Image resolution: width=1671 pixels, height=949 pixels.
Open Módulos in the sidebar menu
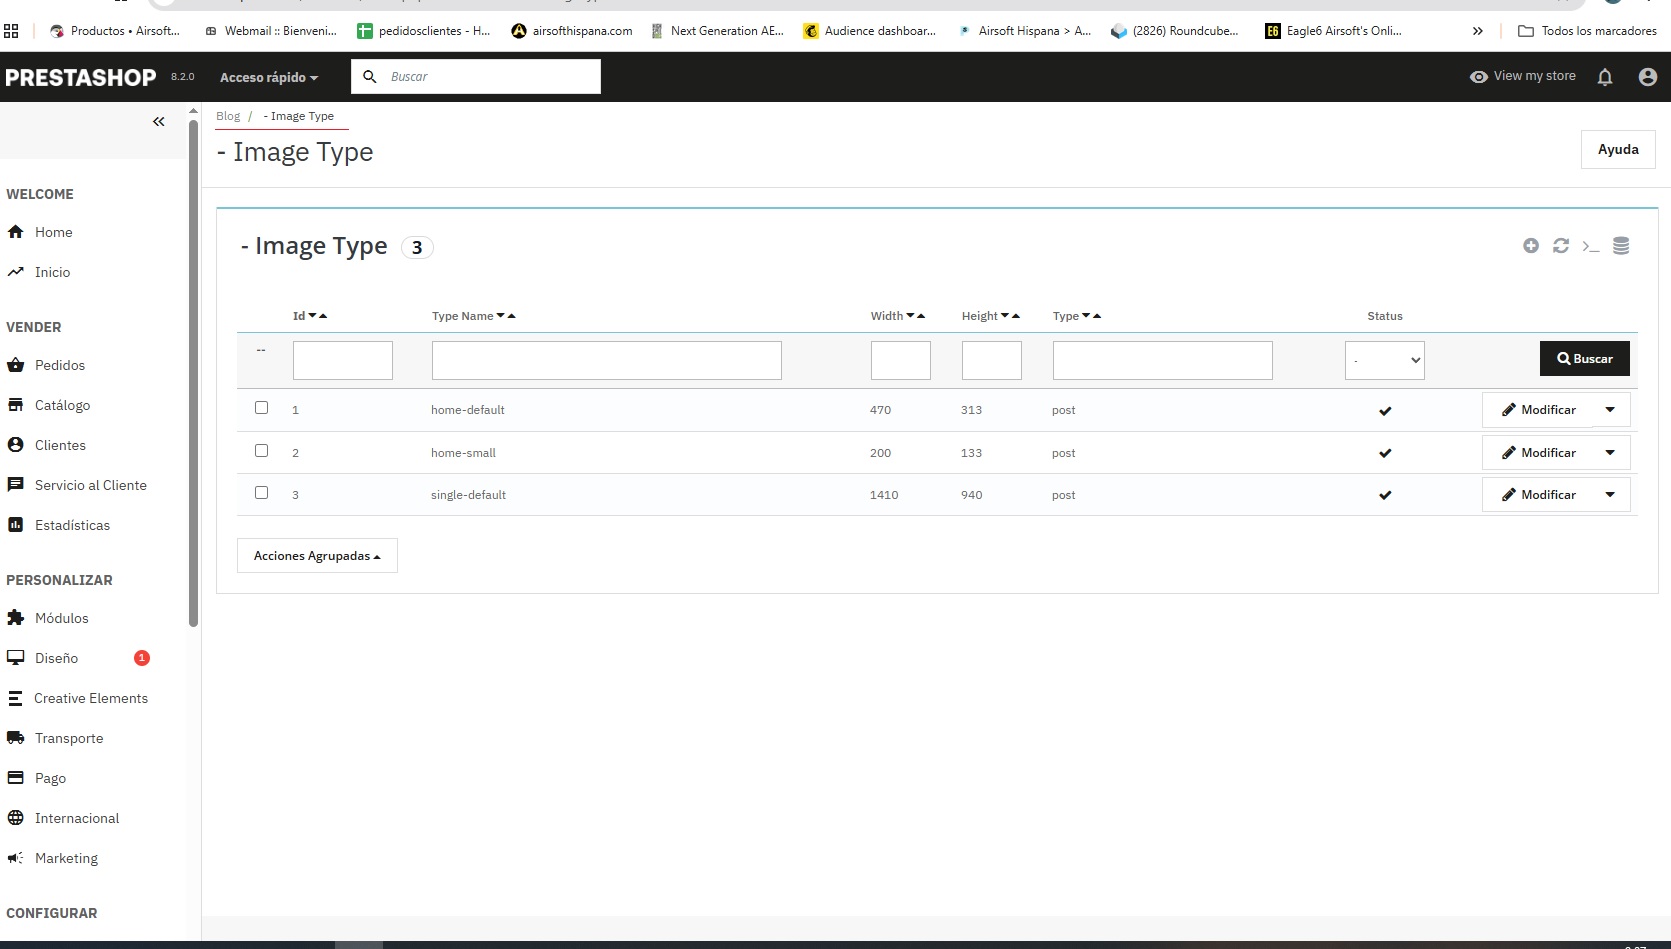(x=61, y=618)
